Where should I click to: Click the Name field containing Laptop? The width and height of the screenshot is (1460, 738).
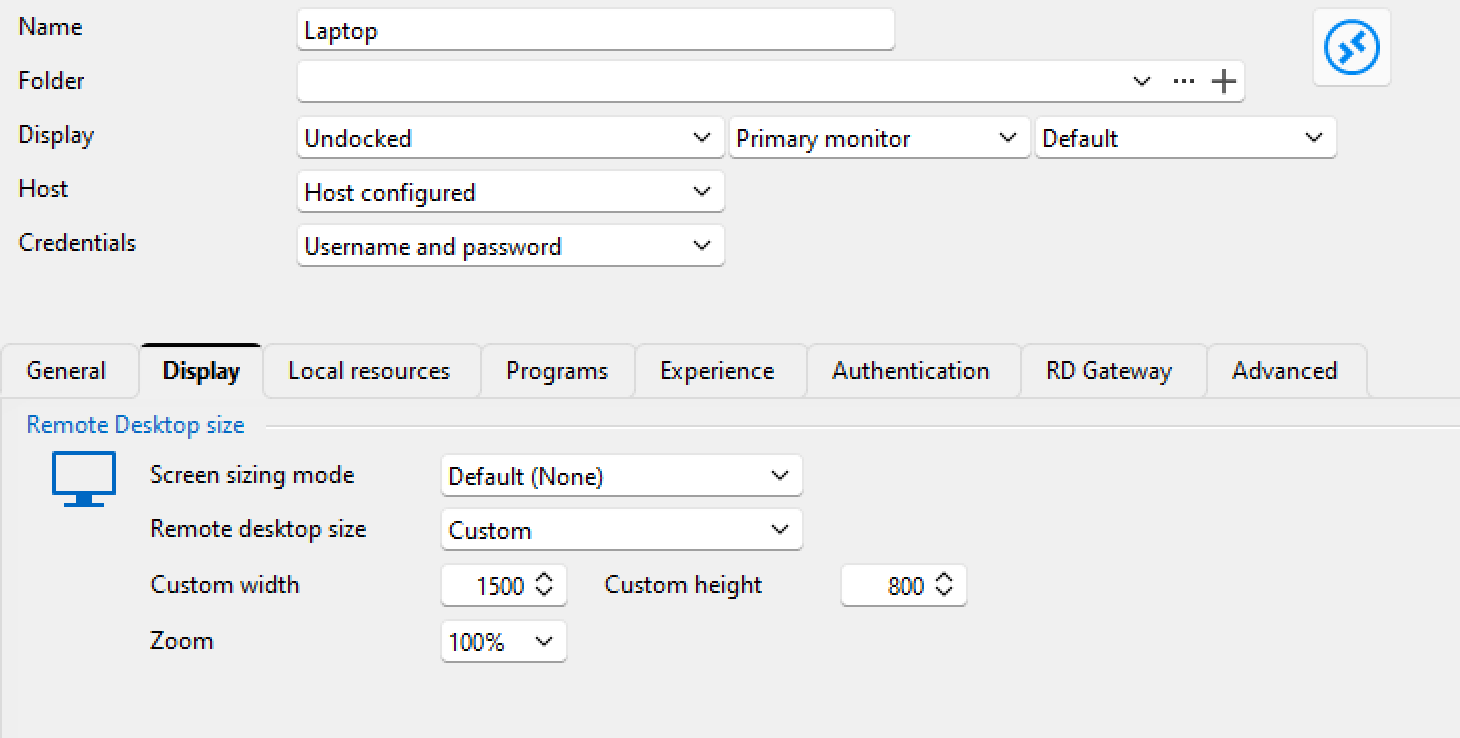coord(596,31)
